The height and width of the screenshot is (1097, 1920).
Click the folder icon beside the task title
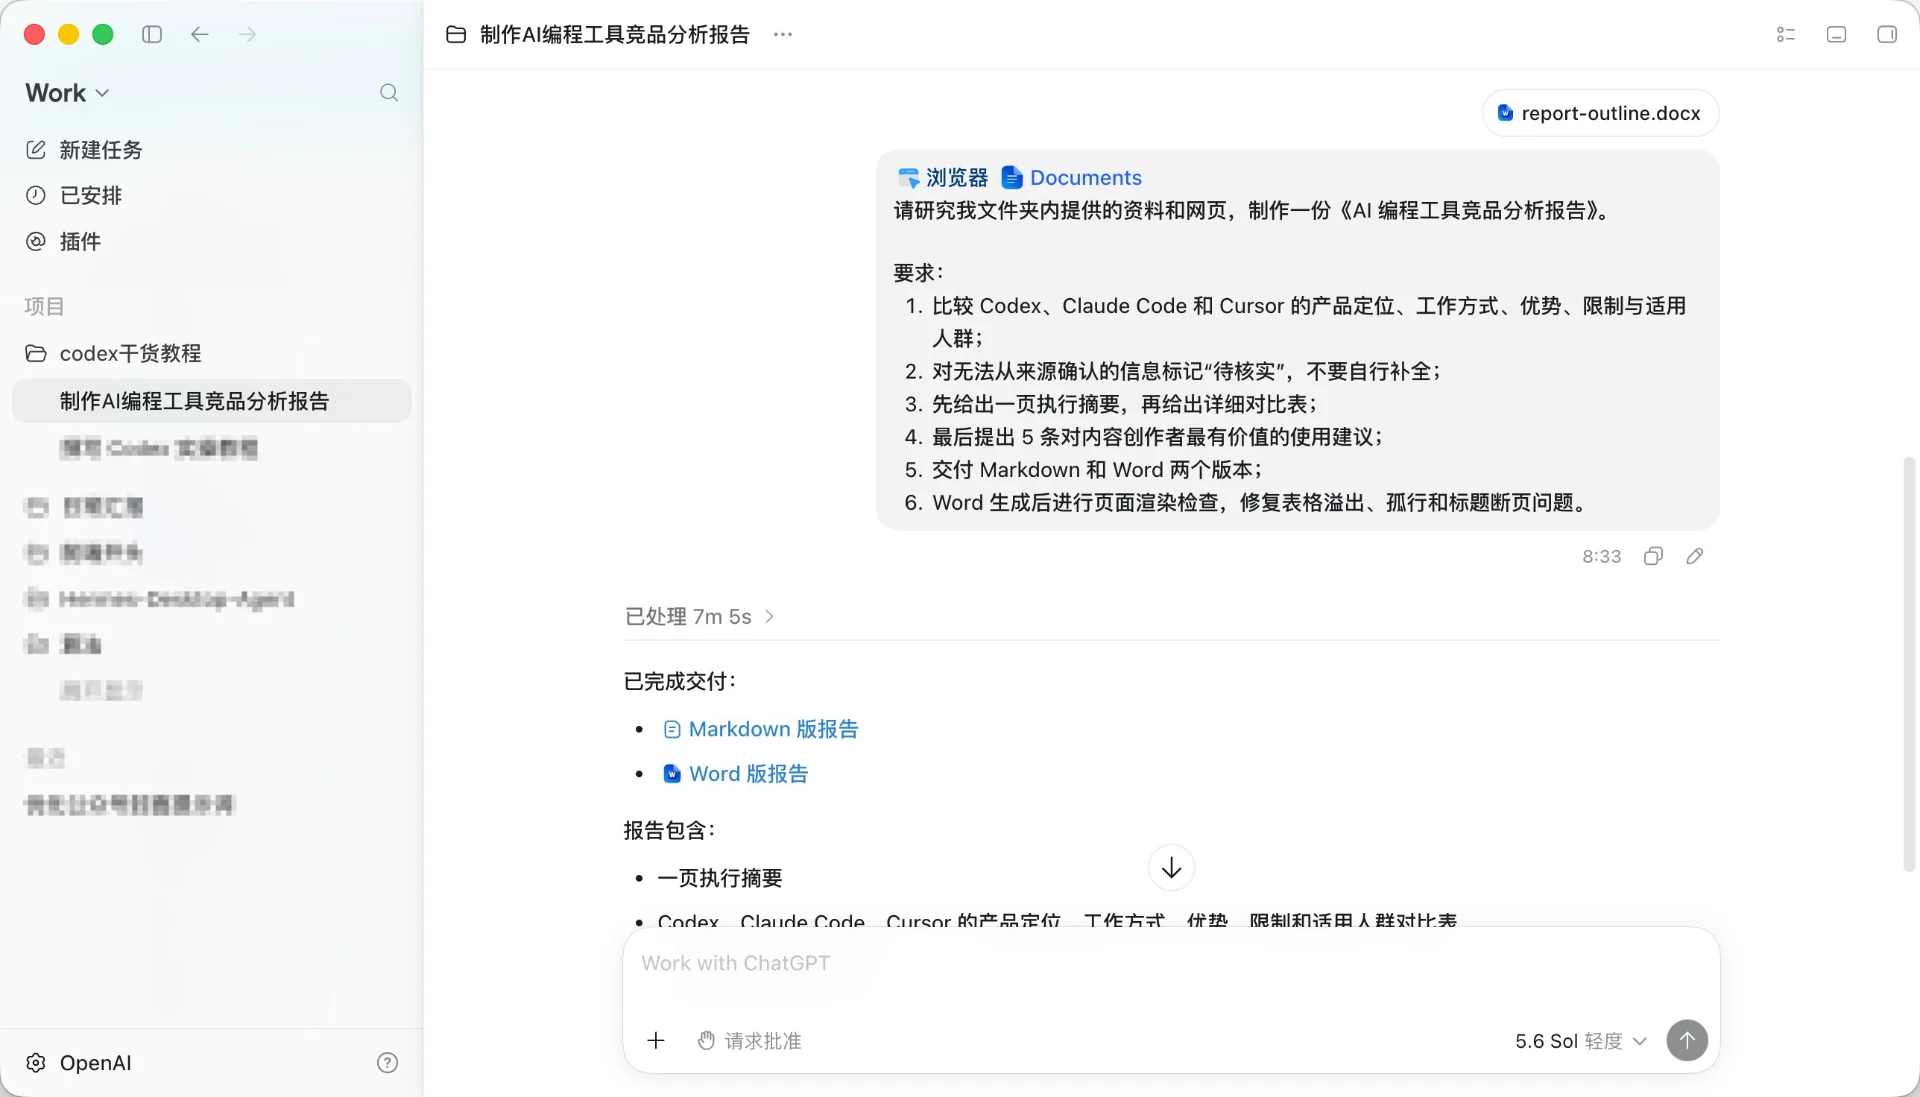(456, 35)
